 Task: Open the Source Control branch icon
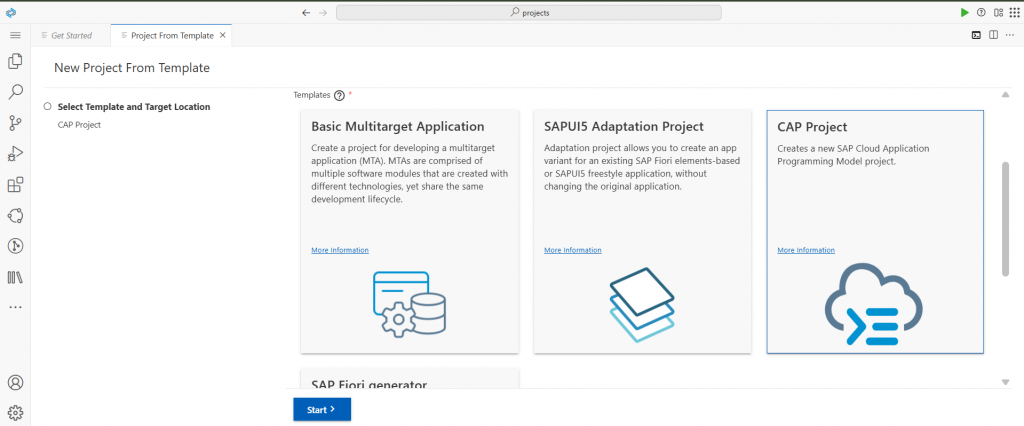(15, 123)
